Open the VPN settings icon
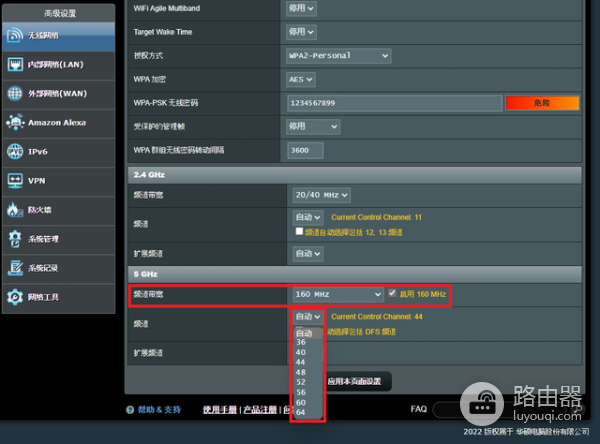Screen dimensions: 600x444 pyautogui.click(x=15, y=181)
